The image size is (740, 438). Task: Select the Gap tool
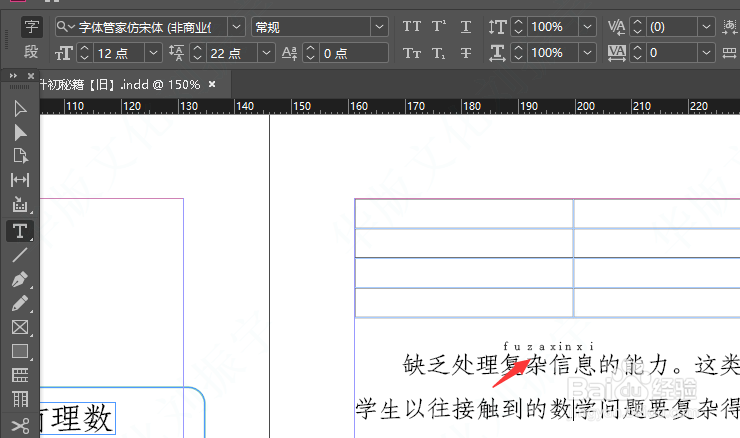(20, 180)
